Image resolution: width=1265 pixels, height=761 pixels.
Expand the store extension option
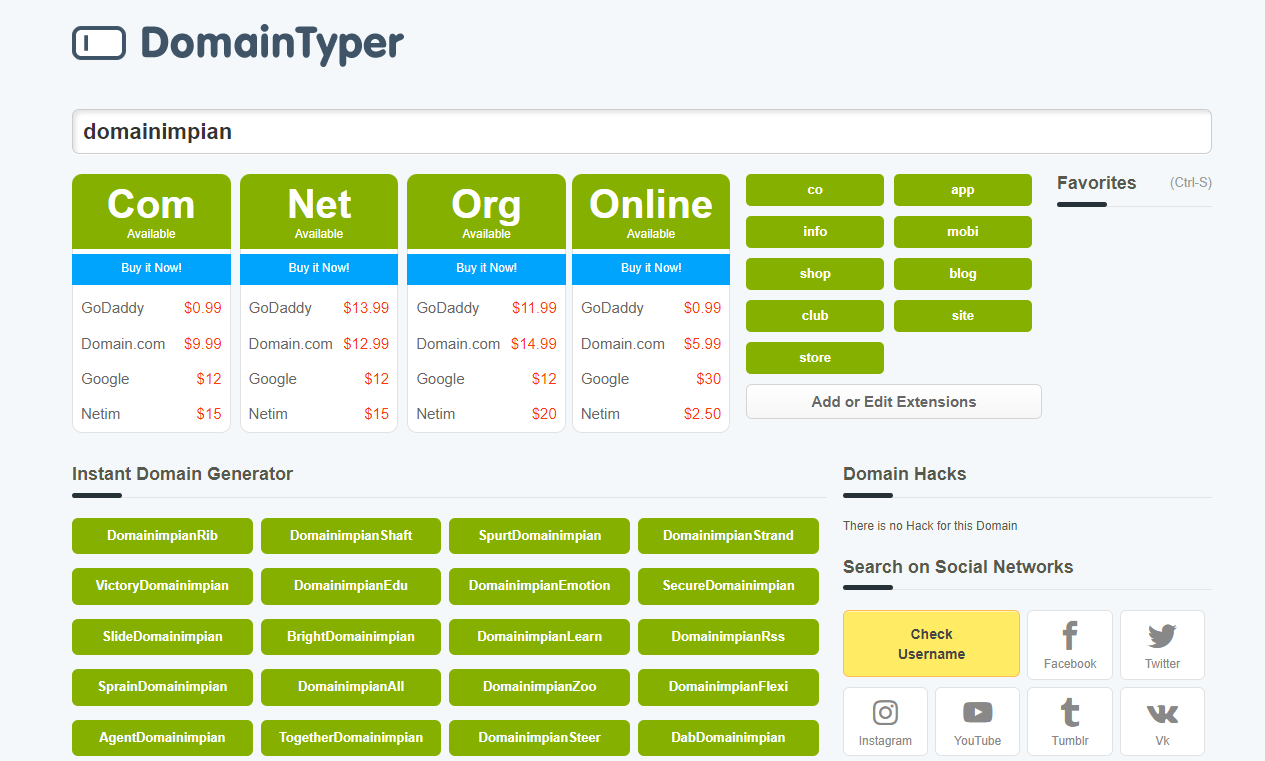814,357
